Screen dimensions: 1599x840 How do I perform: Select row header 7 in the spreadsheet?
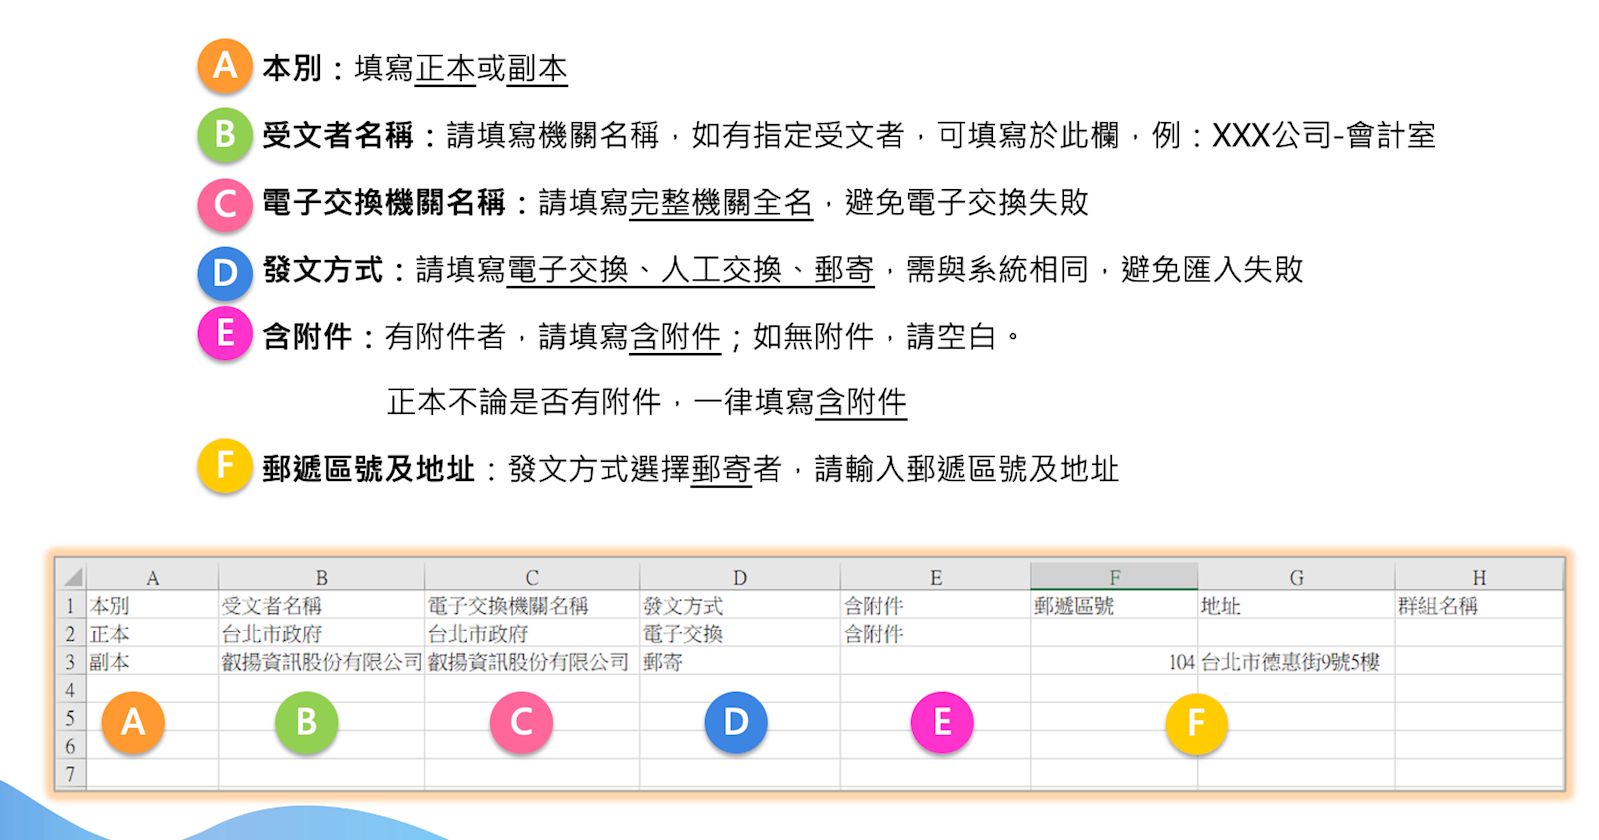tap(71, 774)
